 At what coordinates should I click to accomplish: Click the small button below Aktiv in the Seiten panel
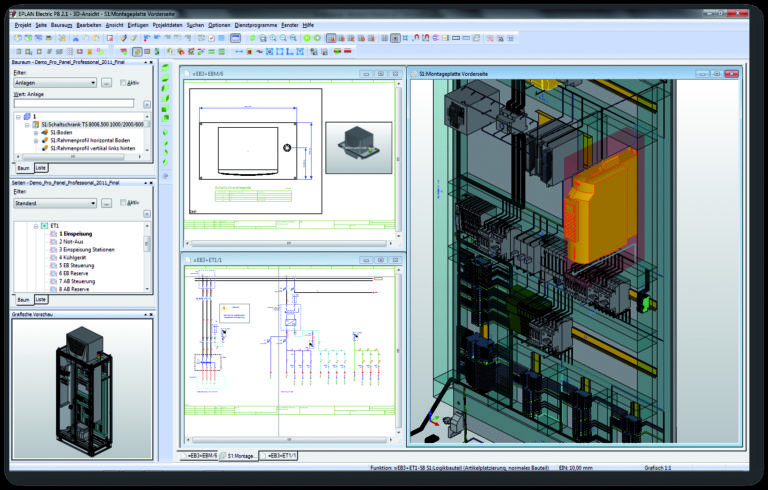click(146, 214)
